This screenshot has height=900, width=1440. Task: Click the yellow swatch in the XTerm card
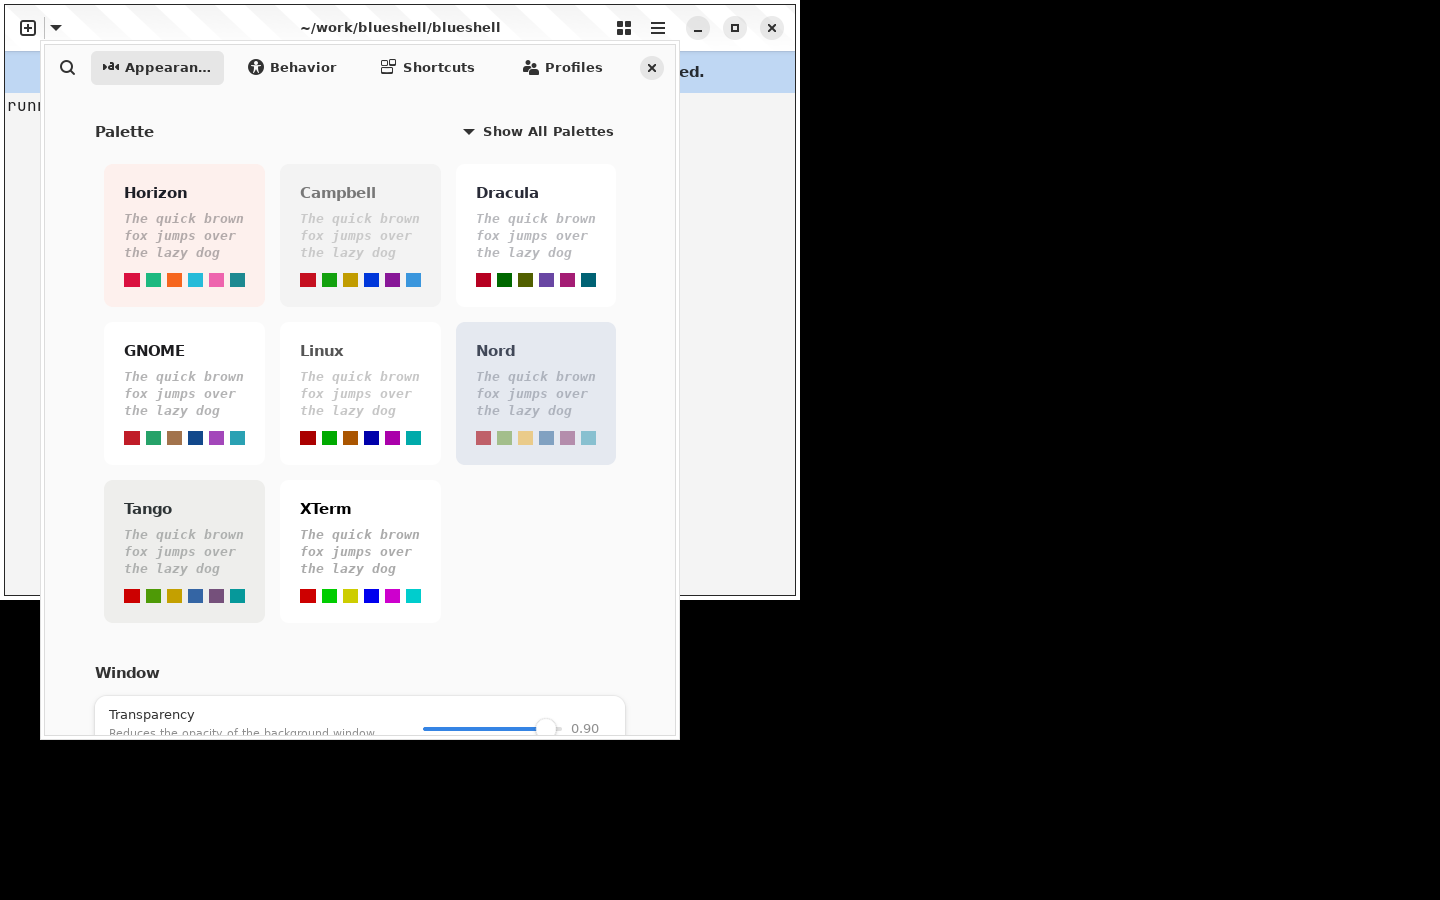[x=350, y=596]
